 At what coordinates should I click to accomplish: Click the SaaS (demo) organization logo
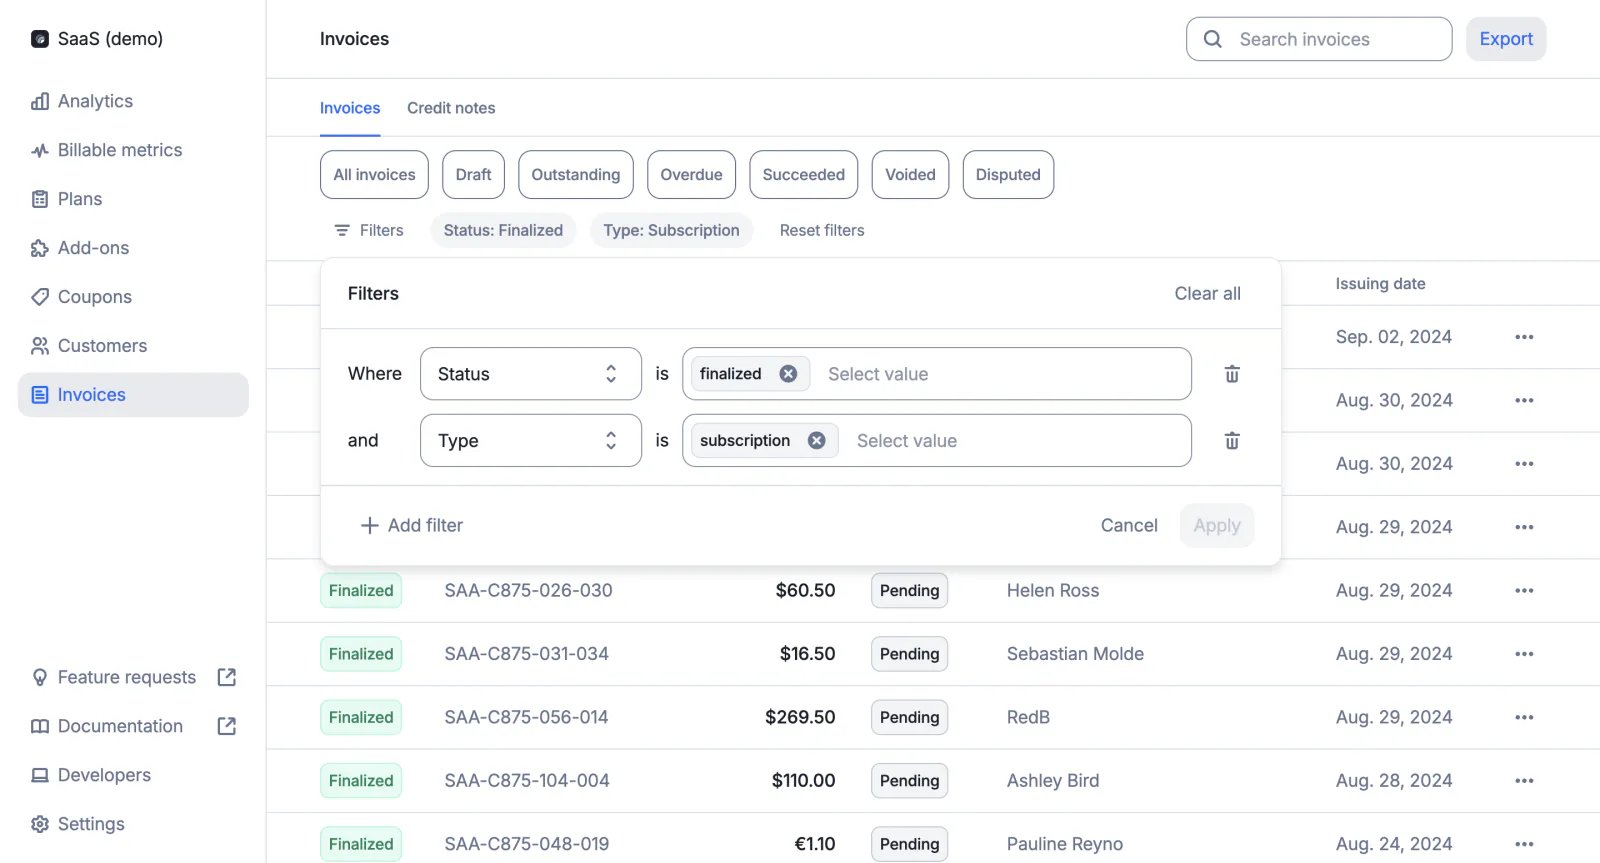[x=40, y=39]
